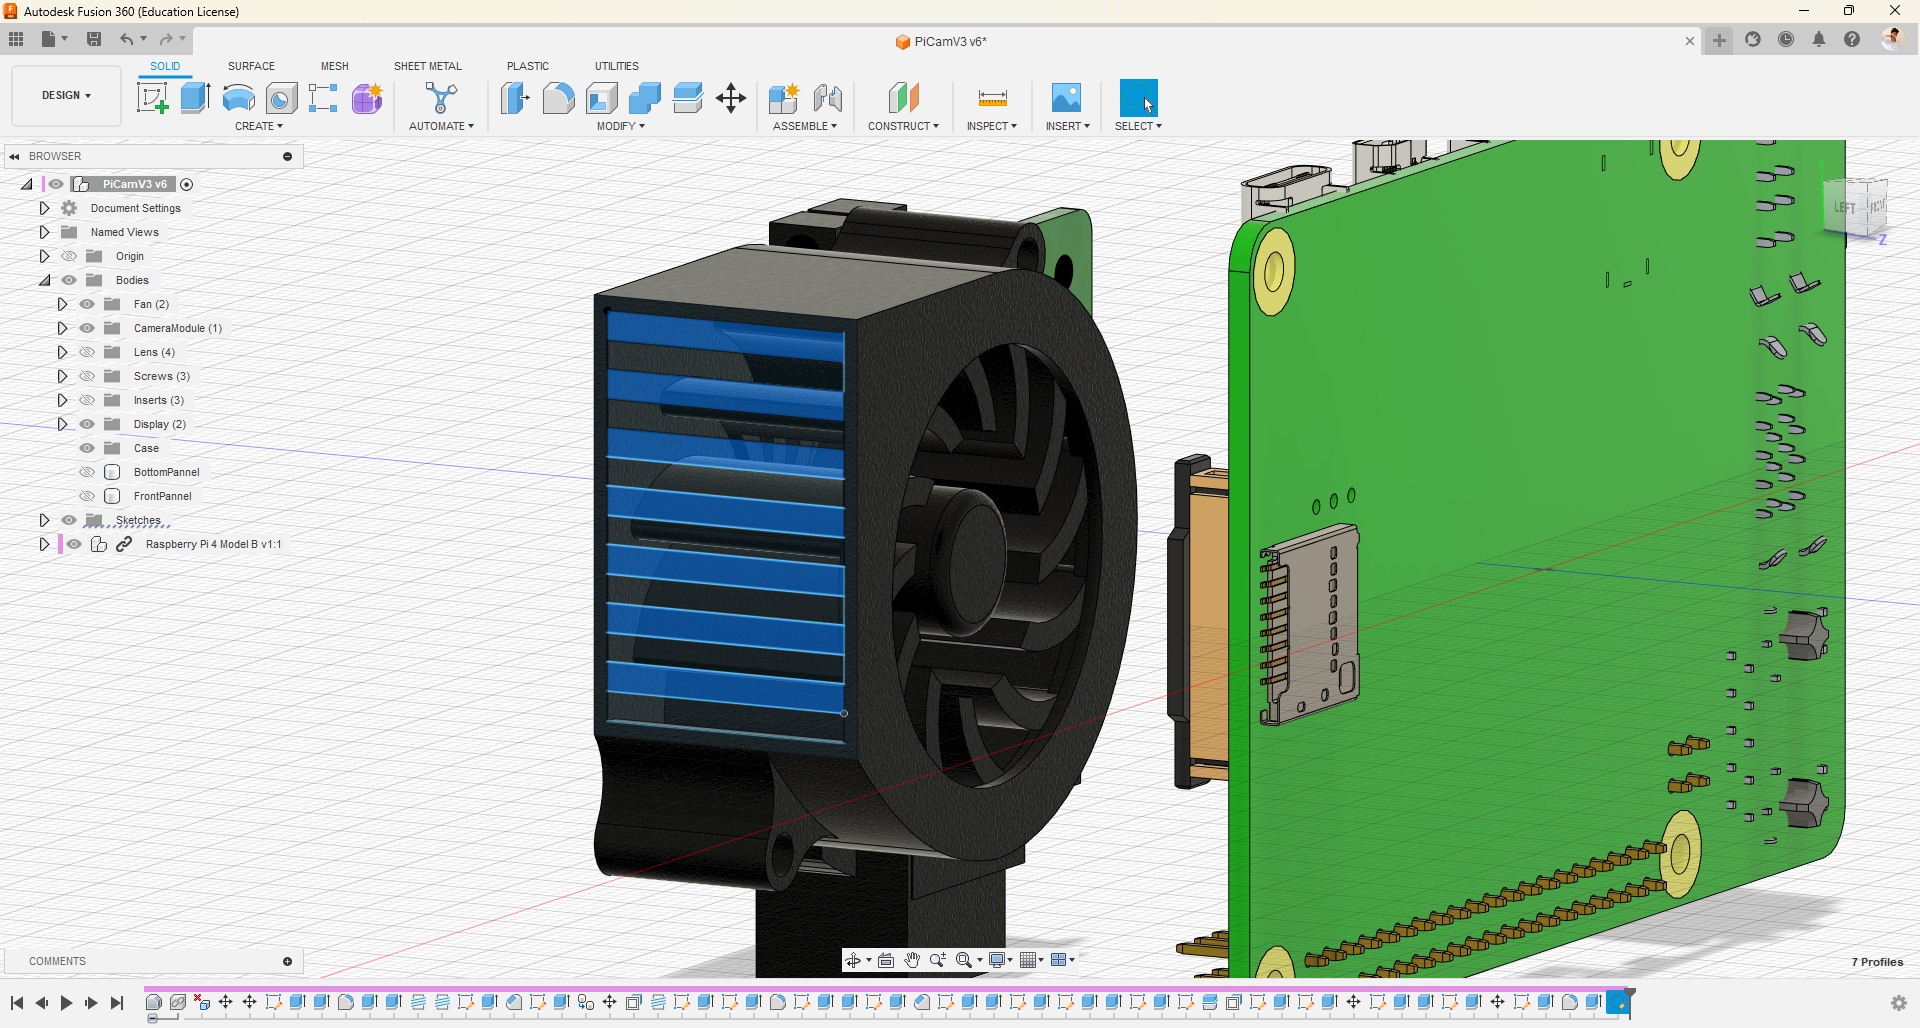Save the document with the save icon
Screen dimensions: 1920x1028
click(94, 39)
